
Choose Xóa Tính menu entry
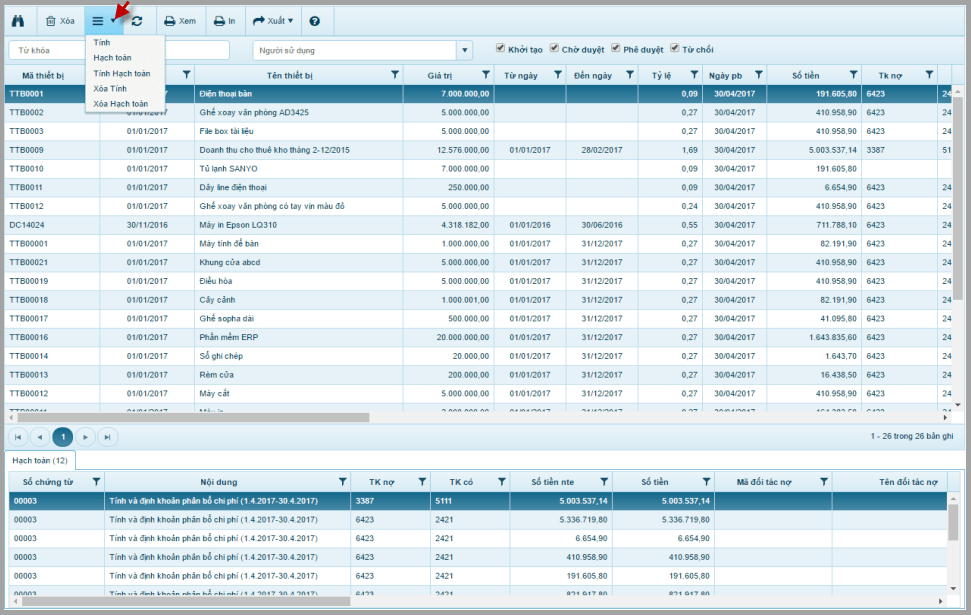tap(110, 89)
